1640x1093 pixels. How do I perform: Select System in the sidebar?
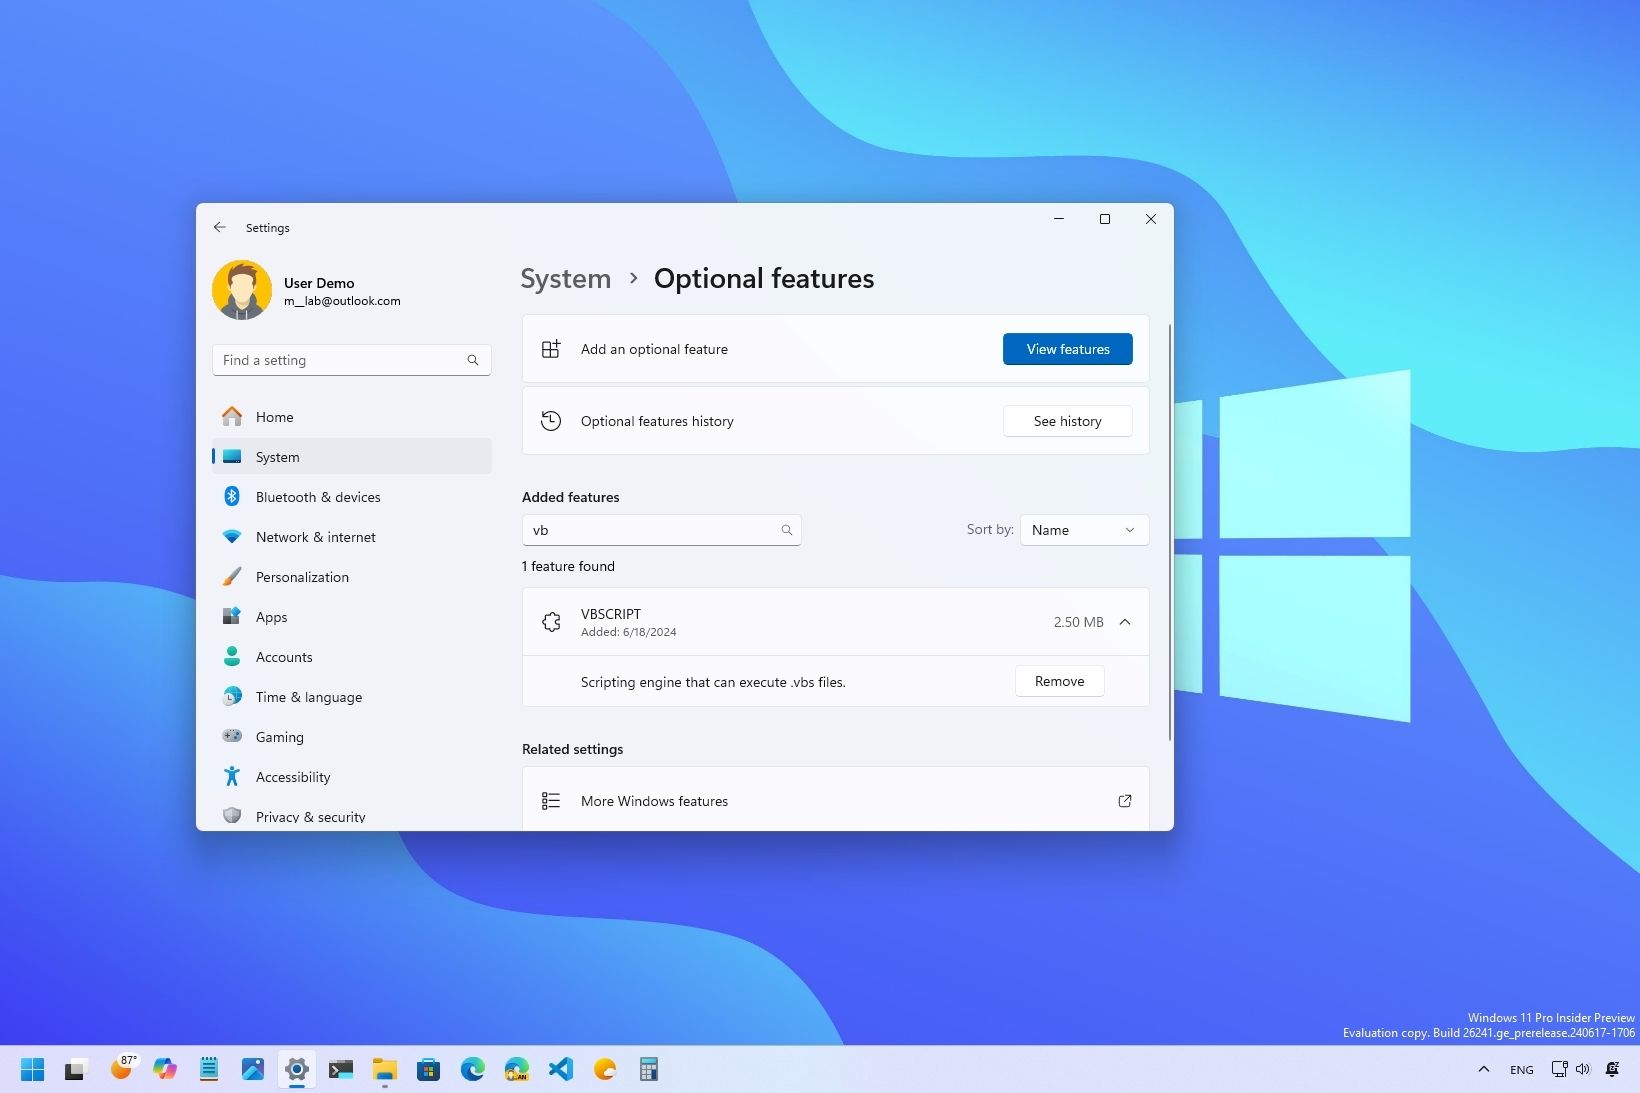point(352,457)
